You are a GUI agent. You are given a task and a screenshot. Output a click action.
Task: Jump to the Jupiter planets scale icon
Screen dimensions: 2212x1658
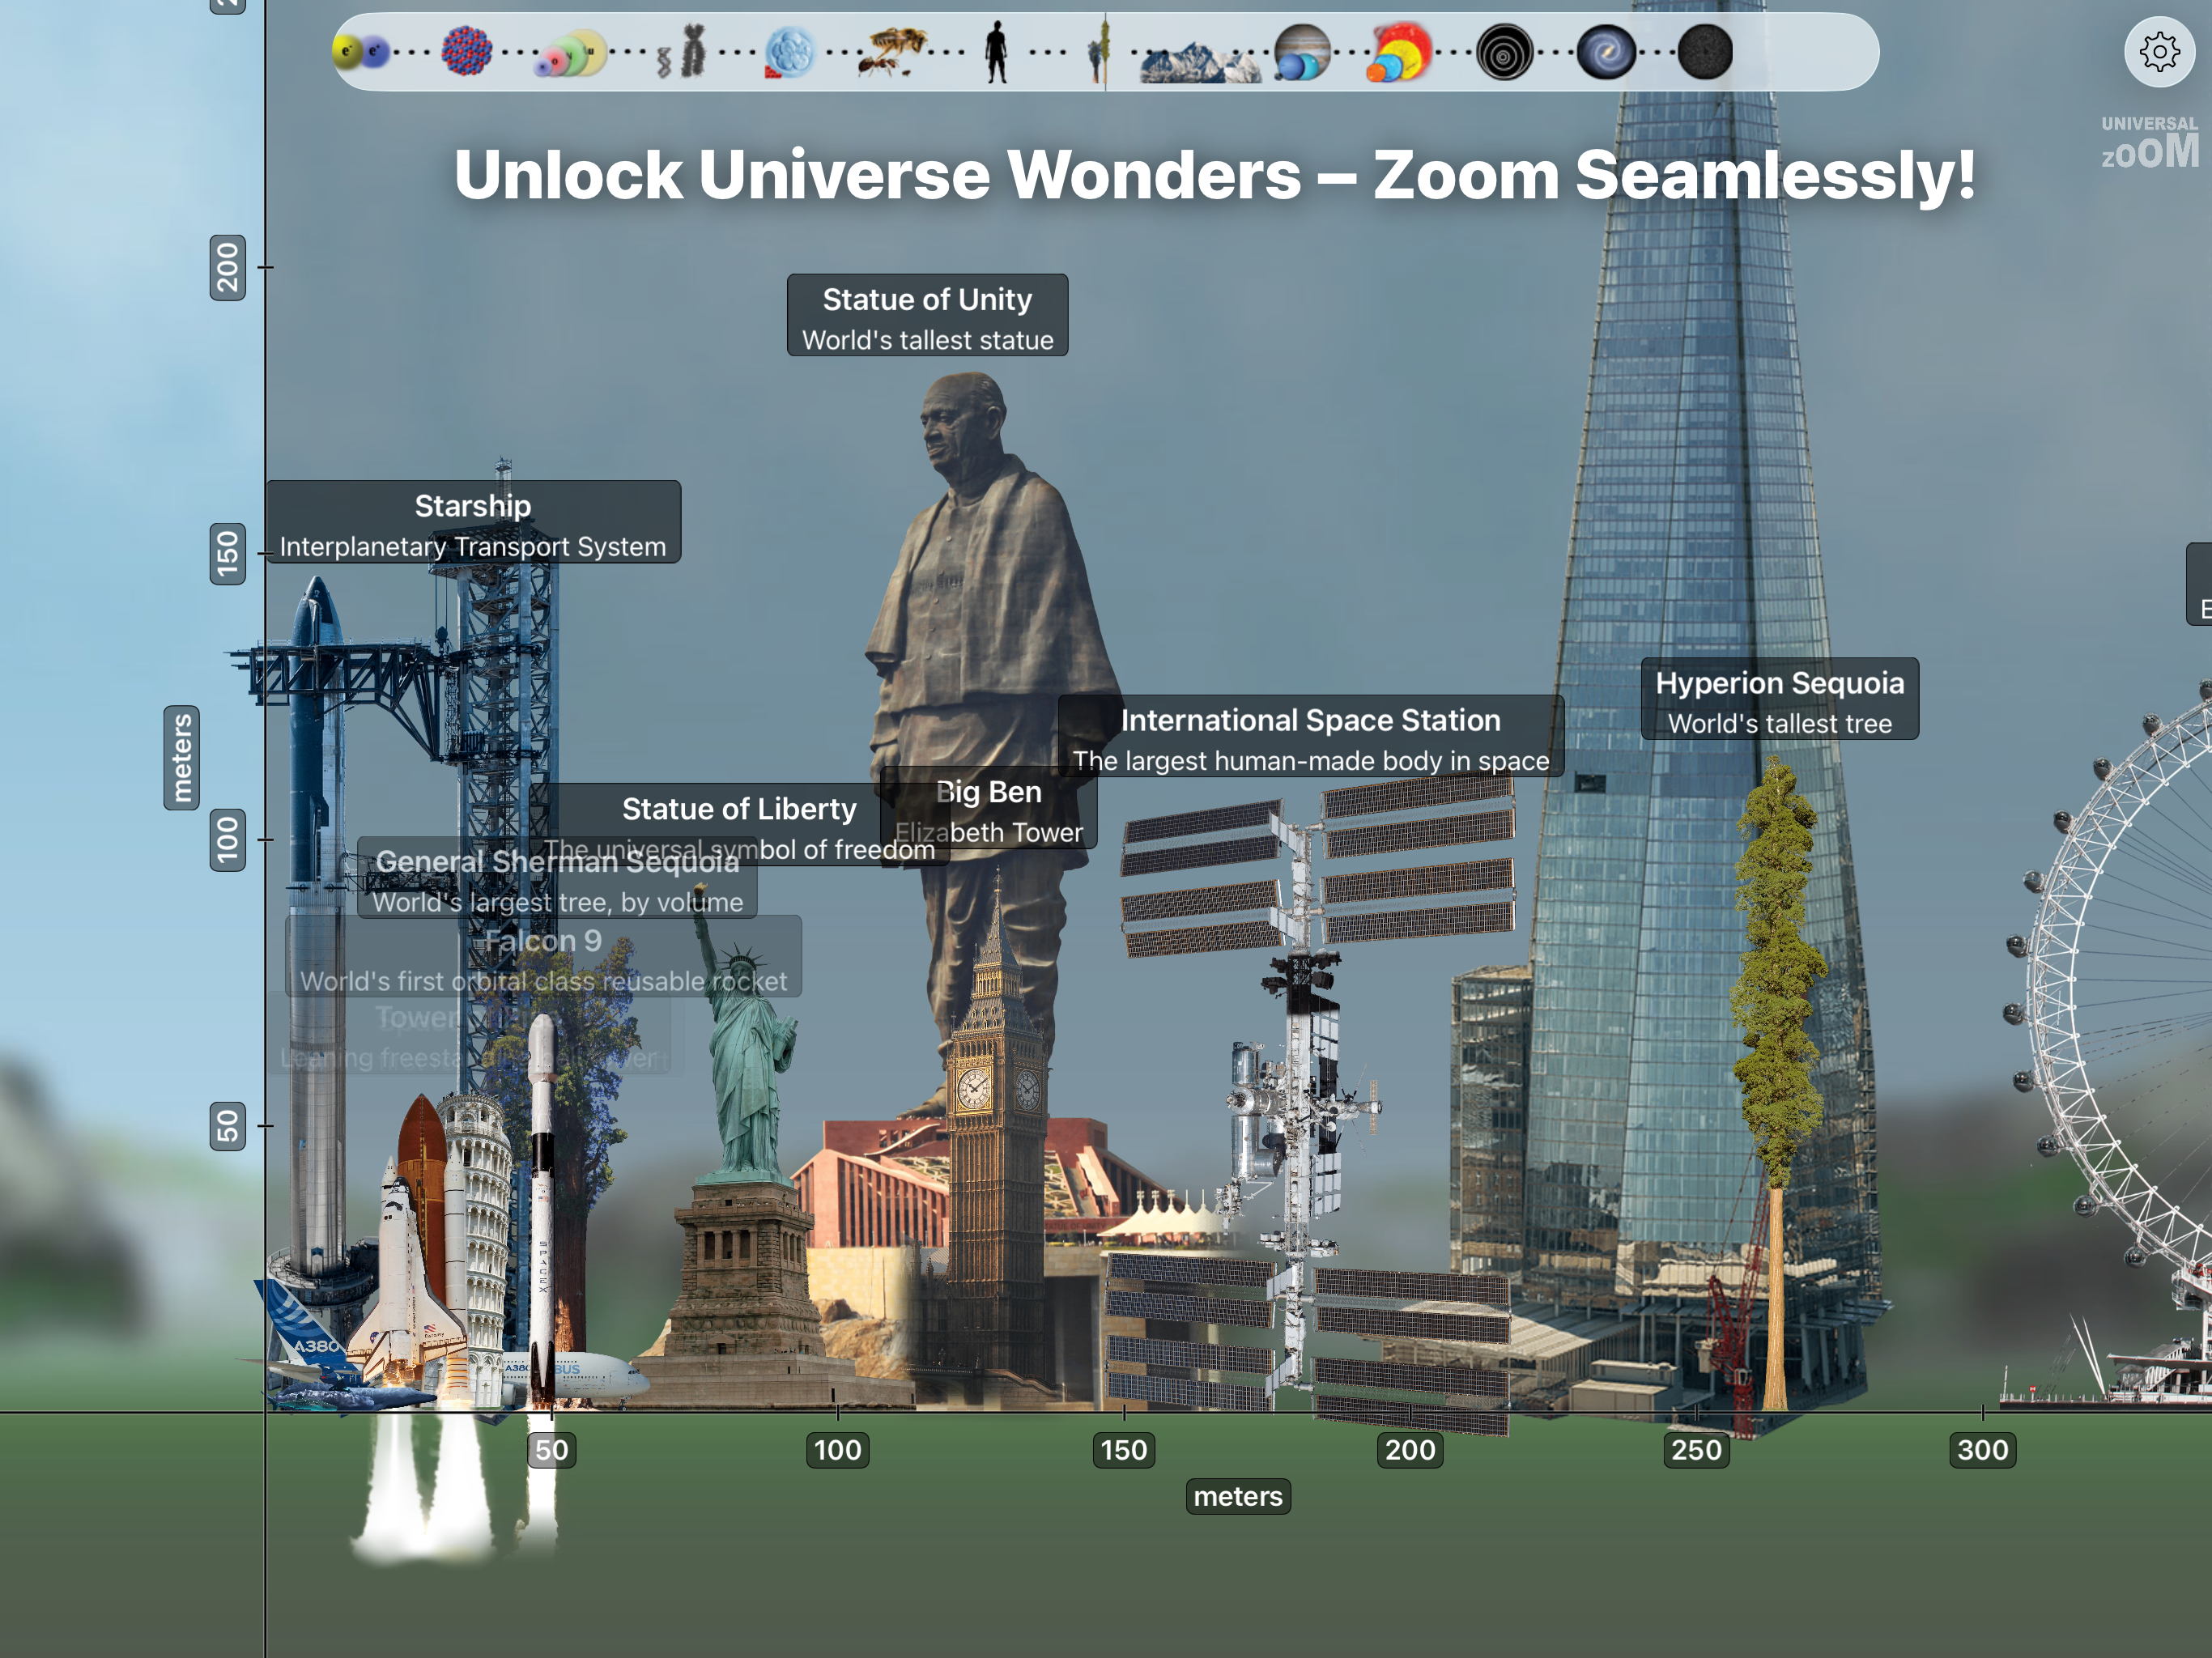(x=1302, y=53)
